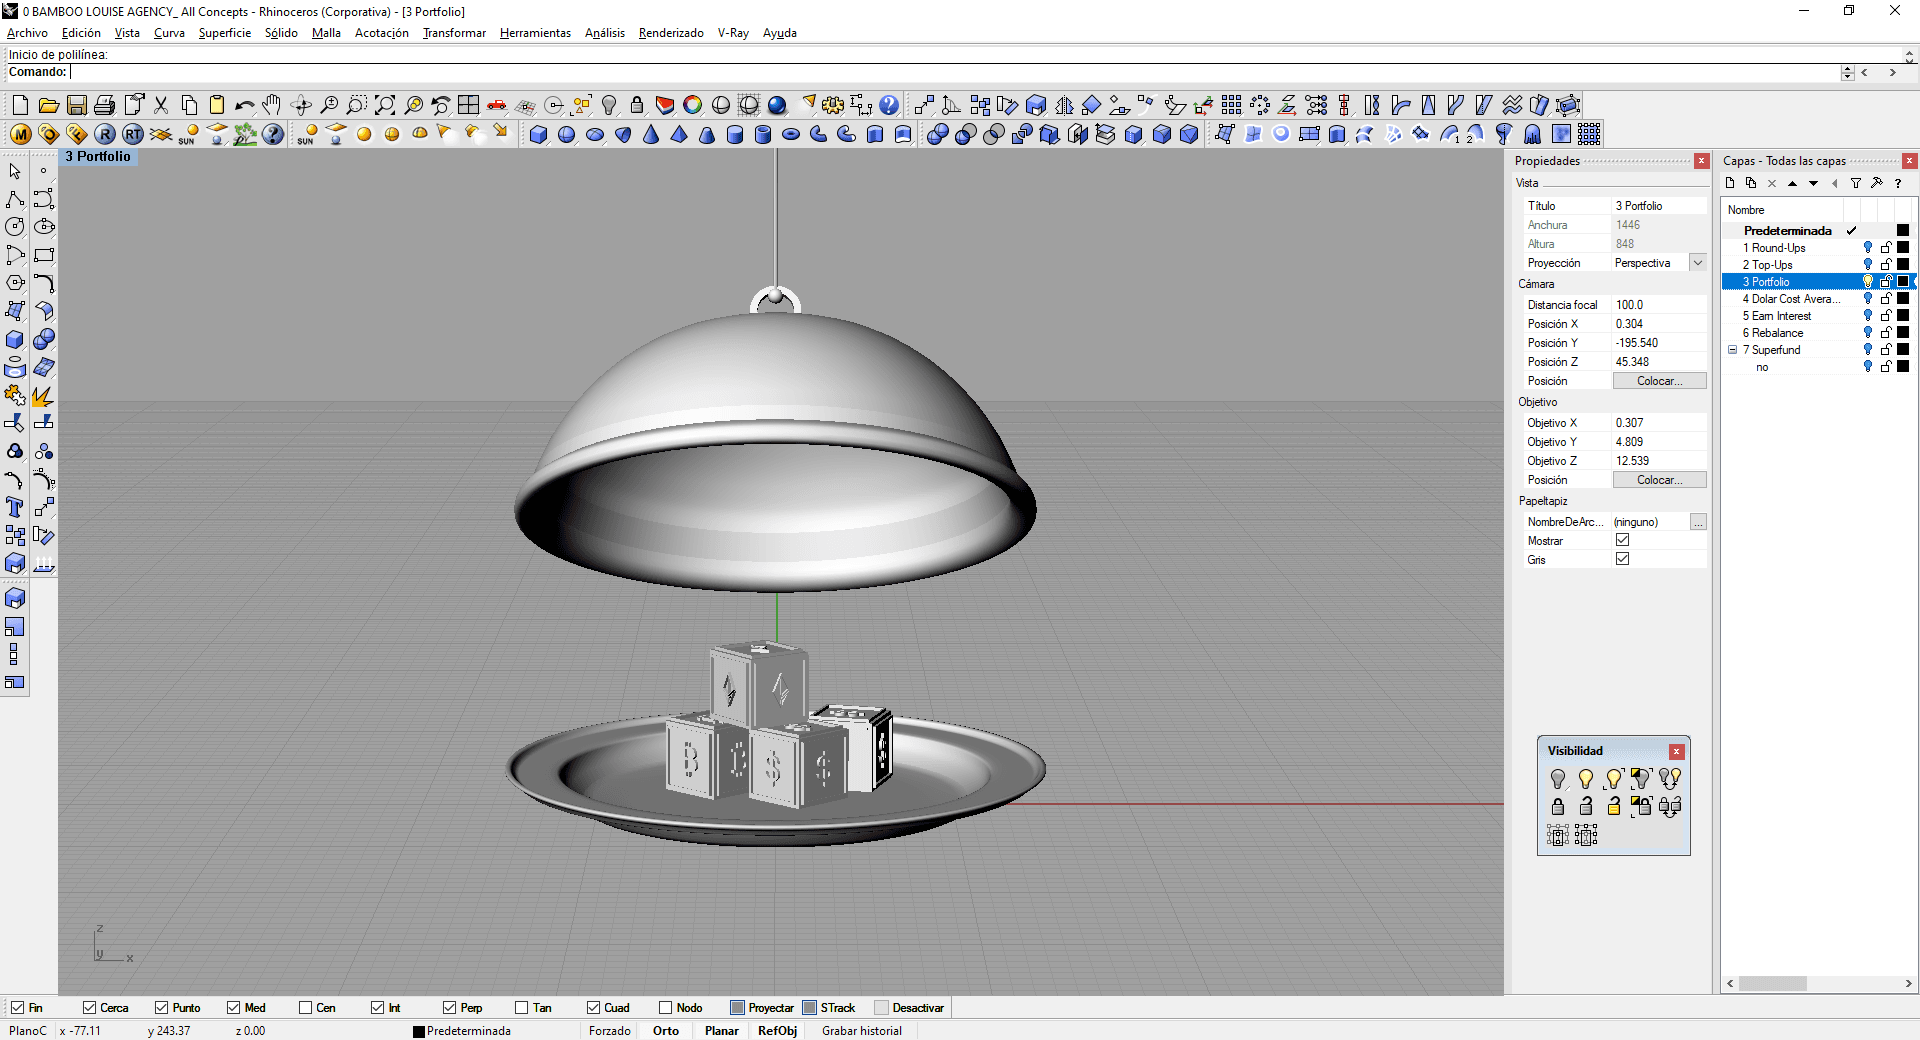This screenshot has height=1040, width=1920.
Task: Open the Superficie menu
Action: click(224, 33)
